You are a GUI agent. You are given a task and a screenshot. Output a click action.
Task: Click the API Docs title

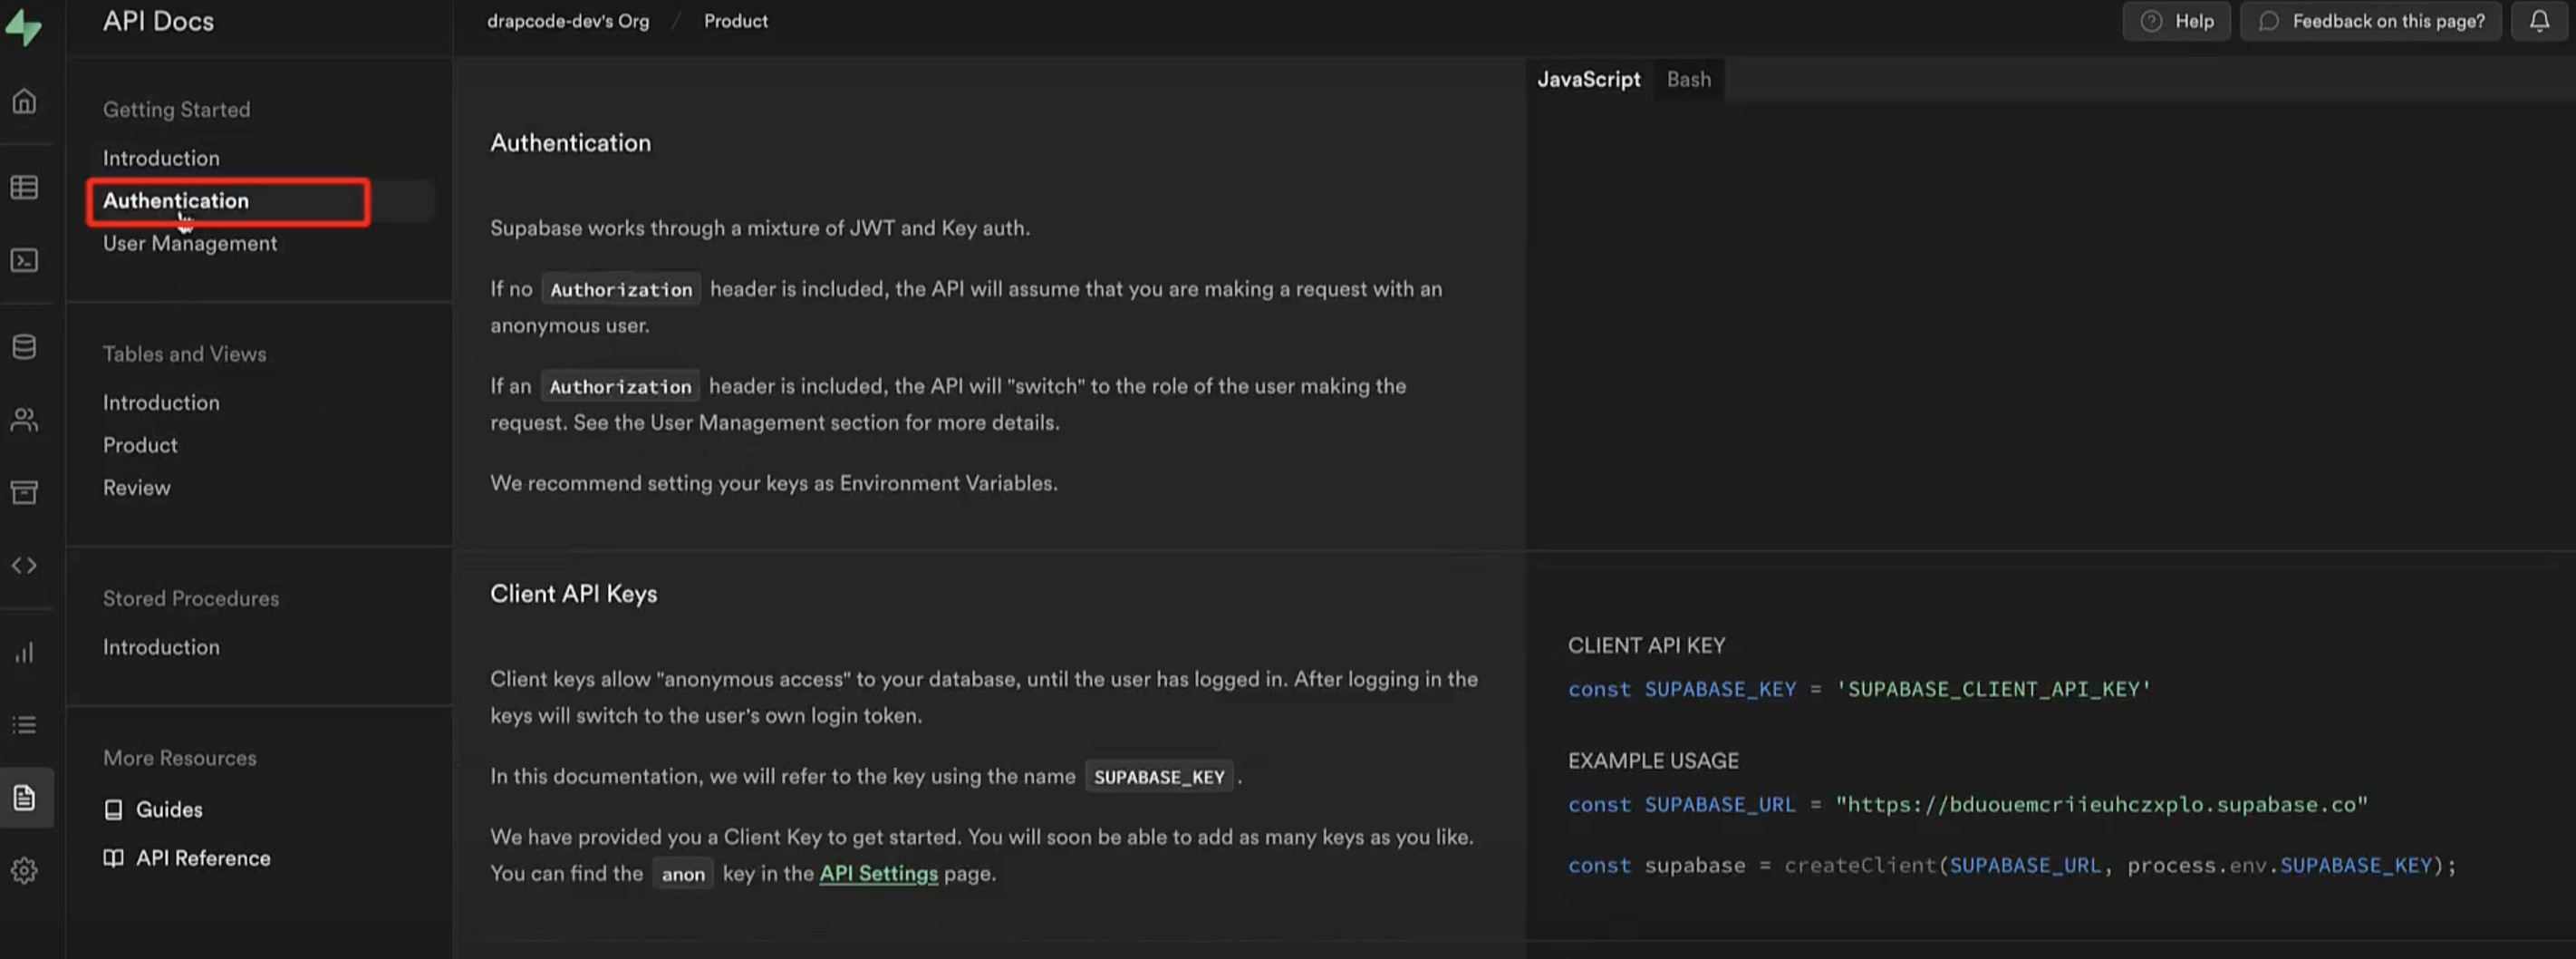click(158, 21)
